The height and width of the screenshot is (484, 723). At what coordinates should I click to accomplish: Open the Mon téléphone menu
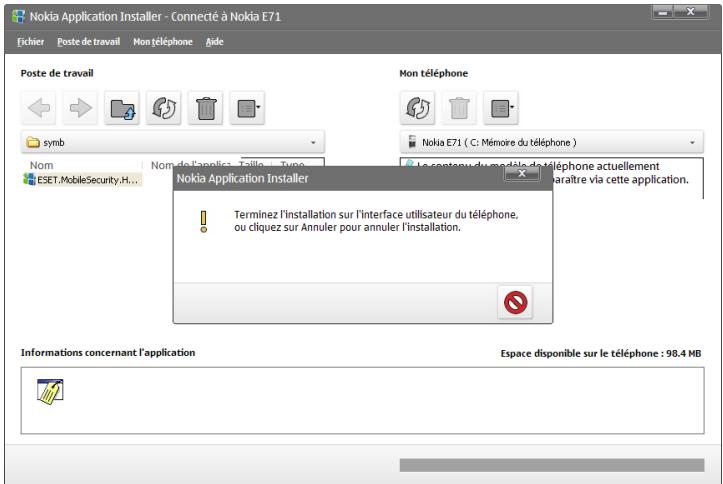point(163,41)
